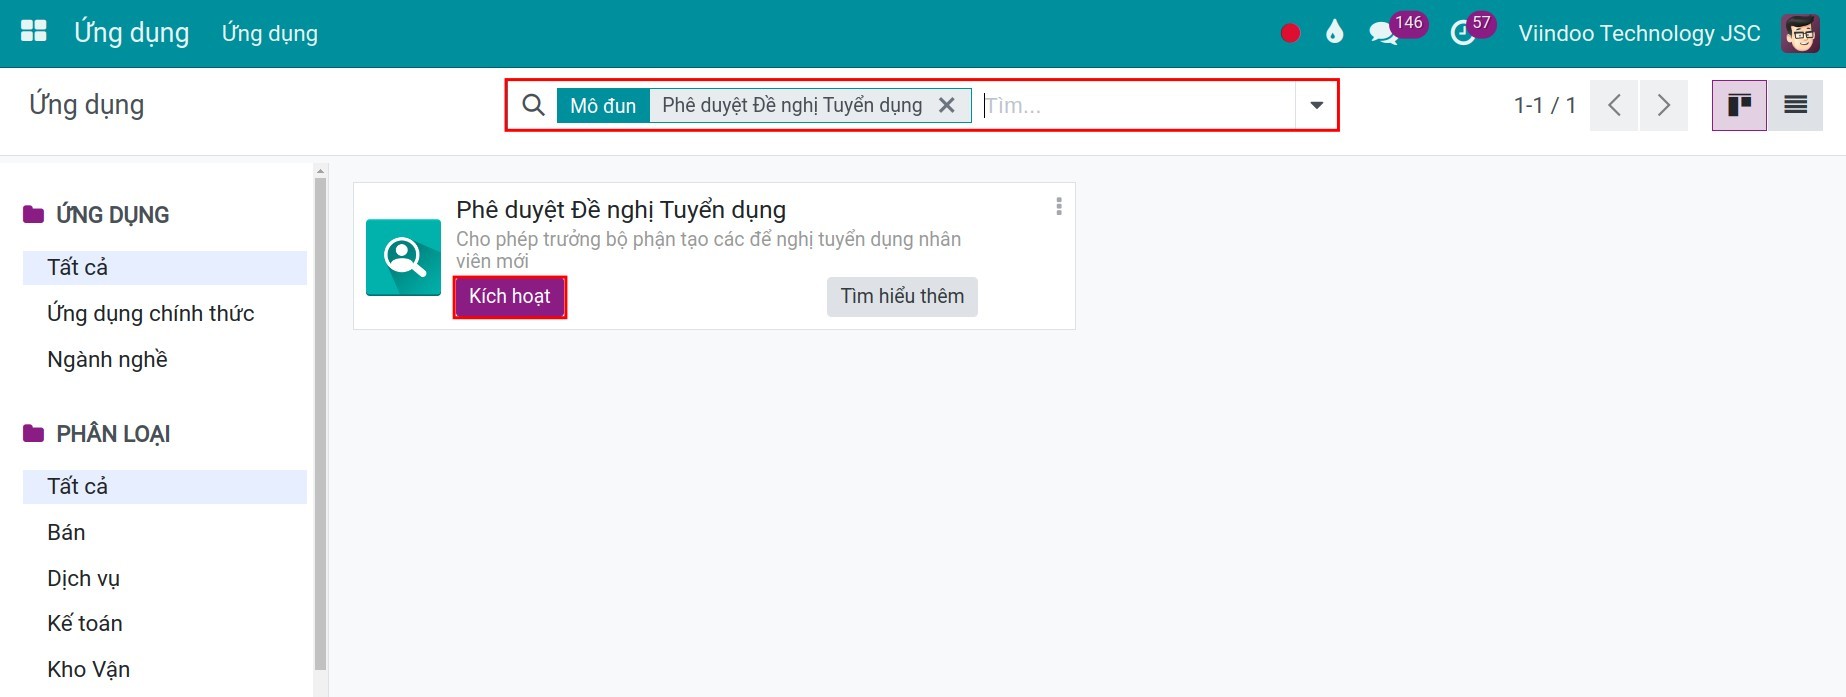Click the sidebar vertical scrollbar
The height and width of the screenshot is (697, 1846).
[320, 420]
